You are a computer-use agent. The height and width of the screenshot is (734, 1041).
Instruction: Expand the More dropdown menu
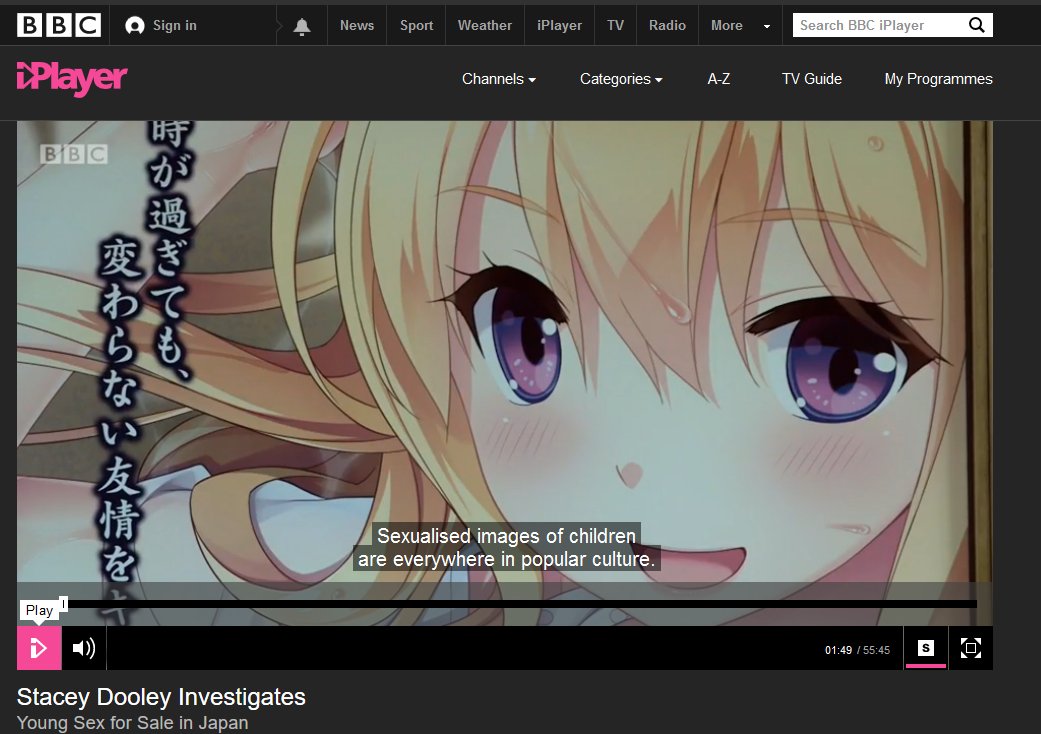pos(740,25)
